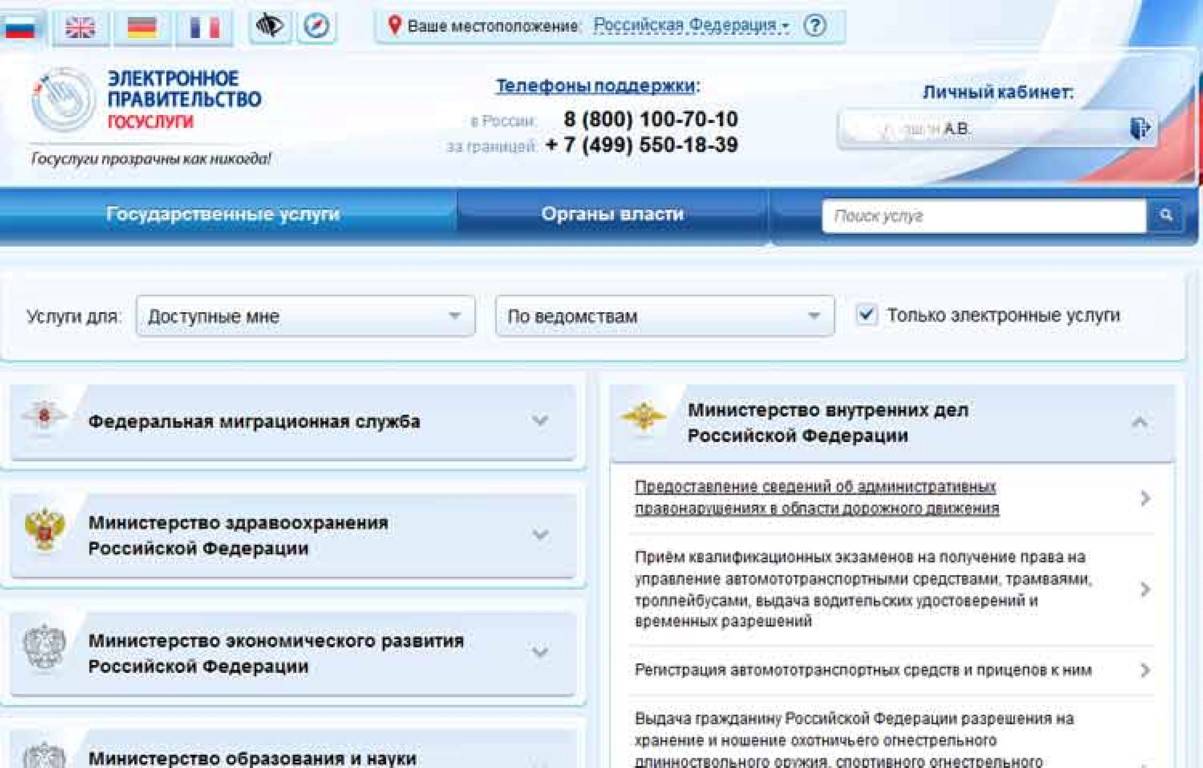This screenshot has height=768, width=1203.
Task: Click the French flag language icon
Action: (x=204, y=27)
